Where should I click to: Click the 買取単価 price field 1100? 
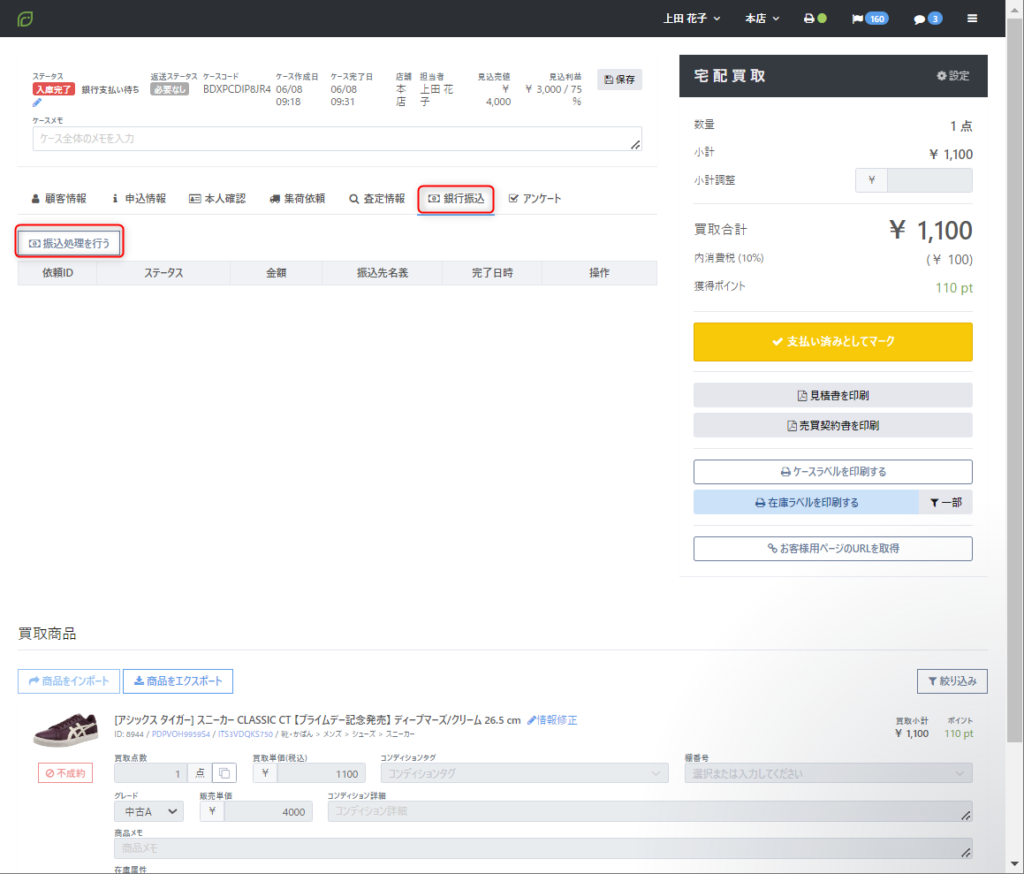click(321, 773)
